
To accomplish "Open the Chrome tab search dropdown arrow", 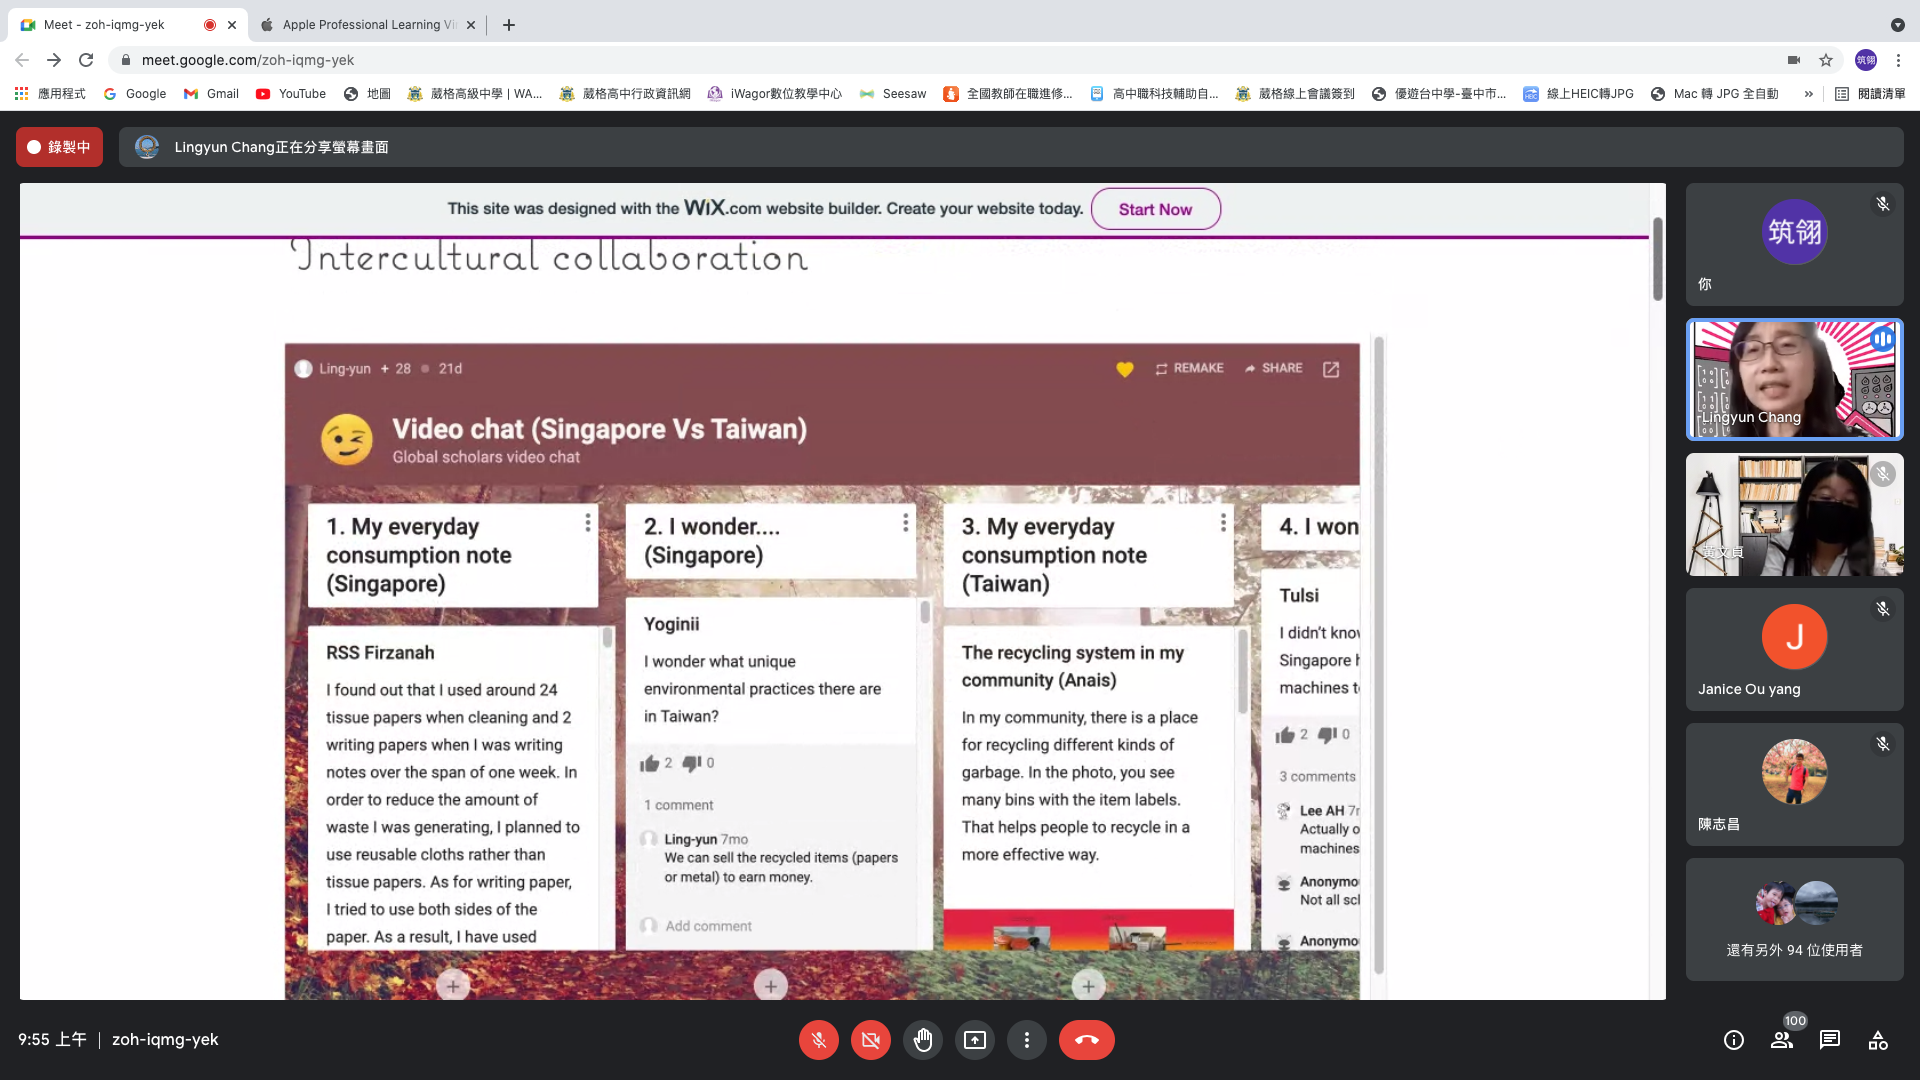I will (x=1897, y=25).
